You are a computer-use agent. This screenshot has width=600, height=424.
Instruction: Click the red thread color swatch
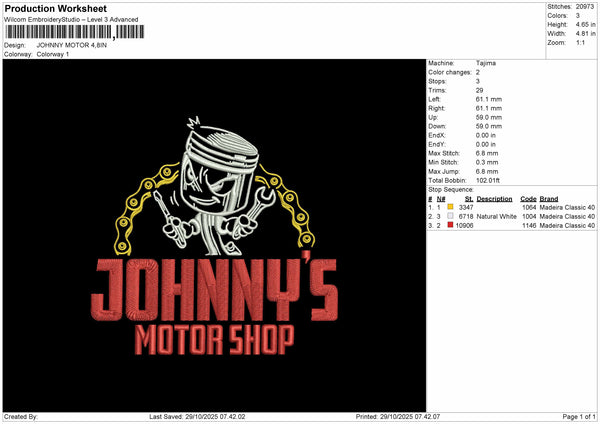pyautogui.click(x=450, y=225)
